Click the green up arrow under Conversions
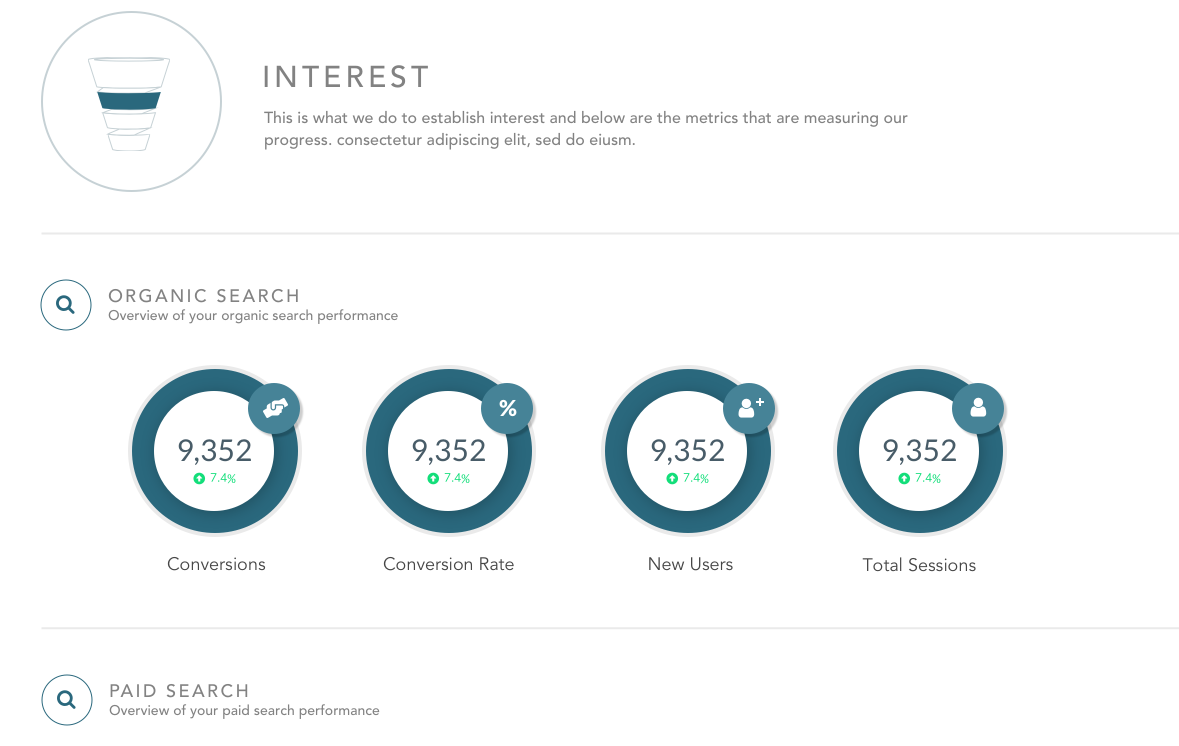This screenshot has width=1179, height=746. pyautogui.click(x=198, y=479)
